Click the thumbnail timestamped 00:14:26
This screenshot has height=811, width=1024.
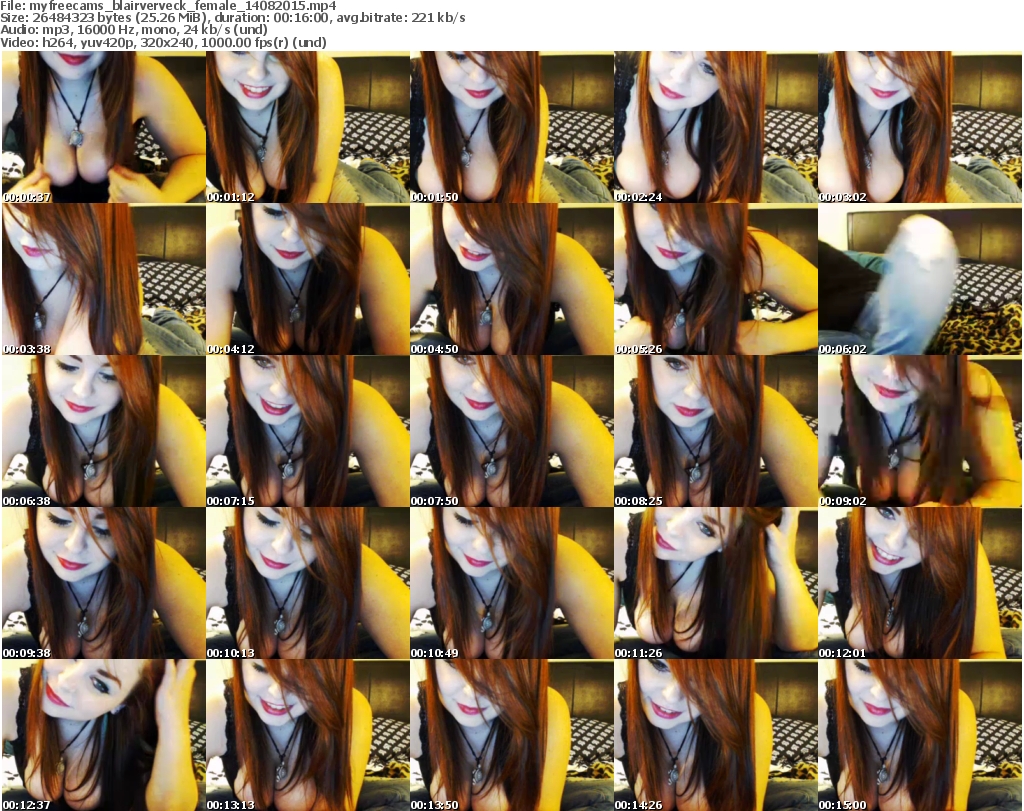point(716,735)
